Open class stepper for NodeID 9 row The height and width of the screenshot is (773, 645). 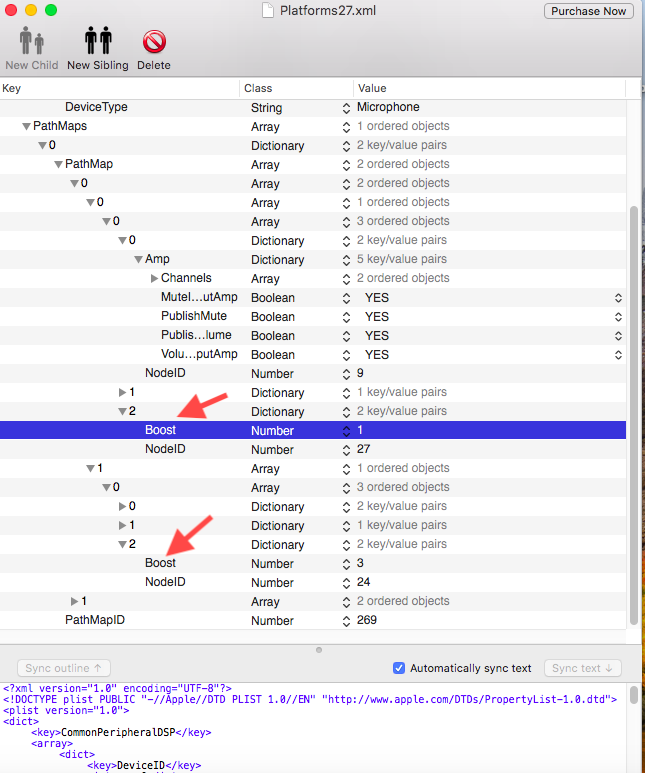[346, 374]
